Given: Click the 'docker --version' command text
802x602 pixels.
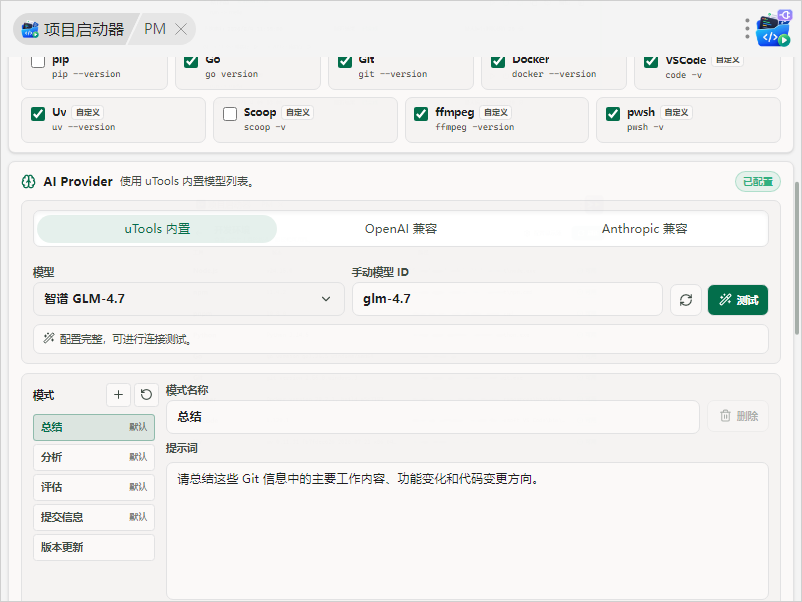Looking at the screenshot, I should (x=554, y=74).
